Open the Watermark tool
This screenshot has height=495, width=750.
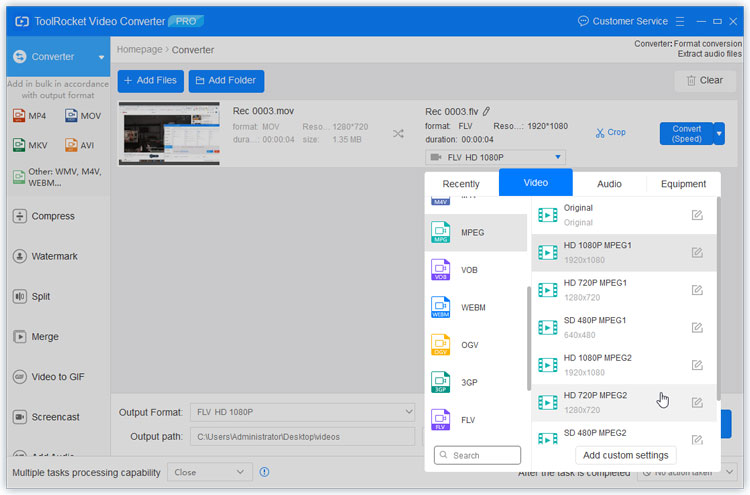45,256
